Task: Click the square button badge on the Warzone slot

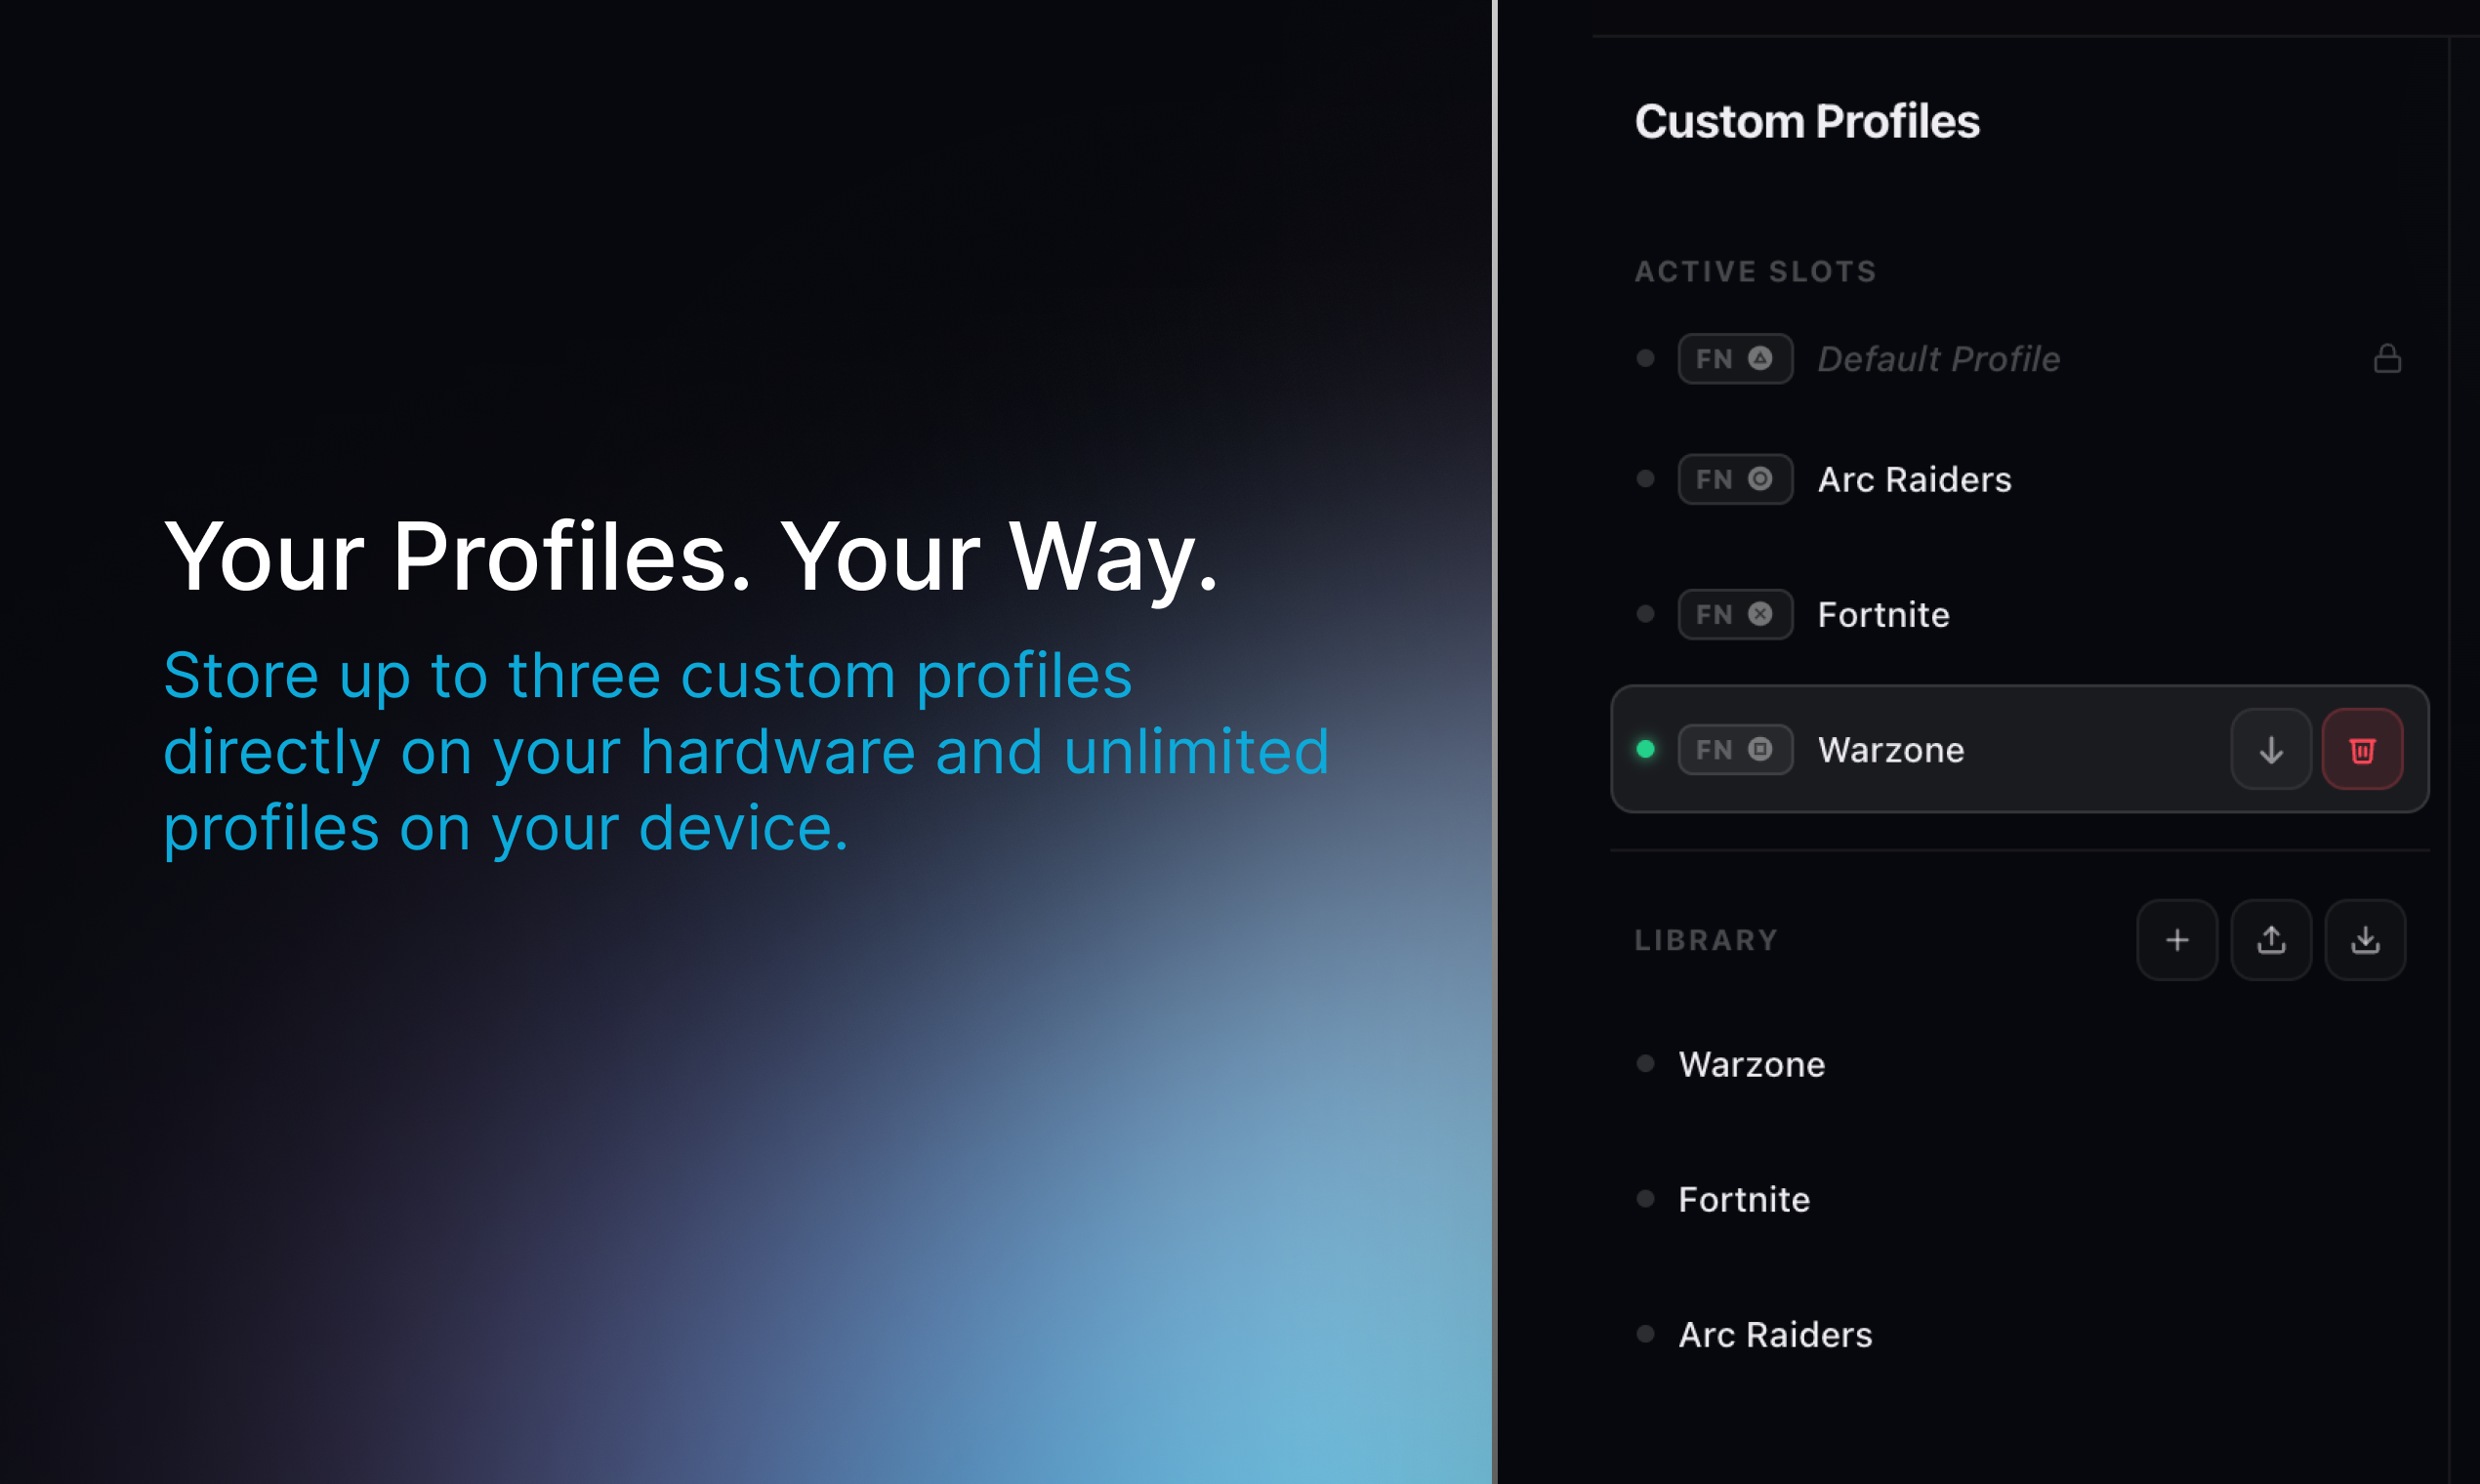Action: (1762, 749)
